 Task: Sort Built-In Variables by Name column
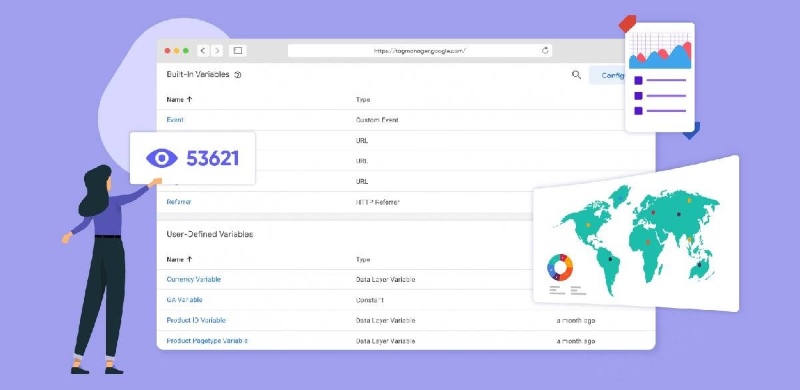pyautogui.click(x=179, y=100)
